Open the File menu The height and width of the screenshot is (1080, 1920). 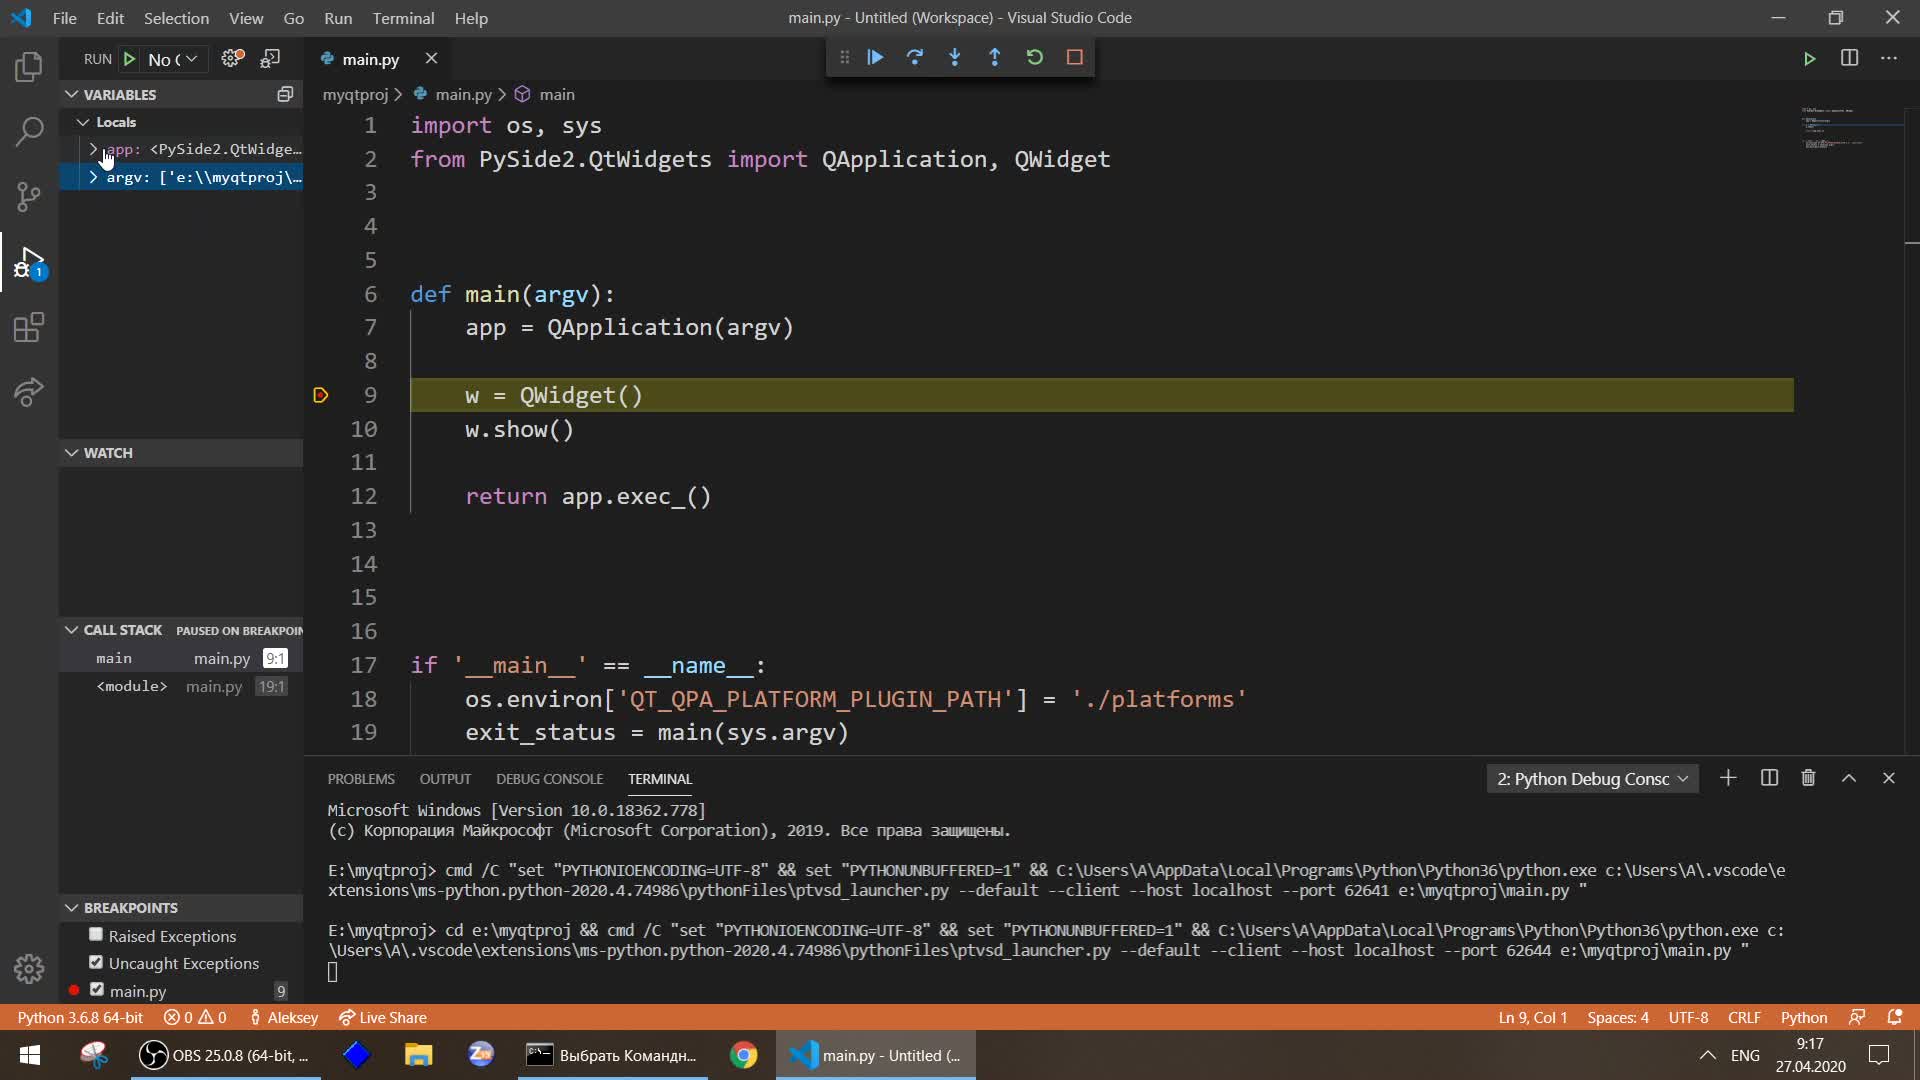[x=65, y=18]
